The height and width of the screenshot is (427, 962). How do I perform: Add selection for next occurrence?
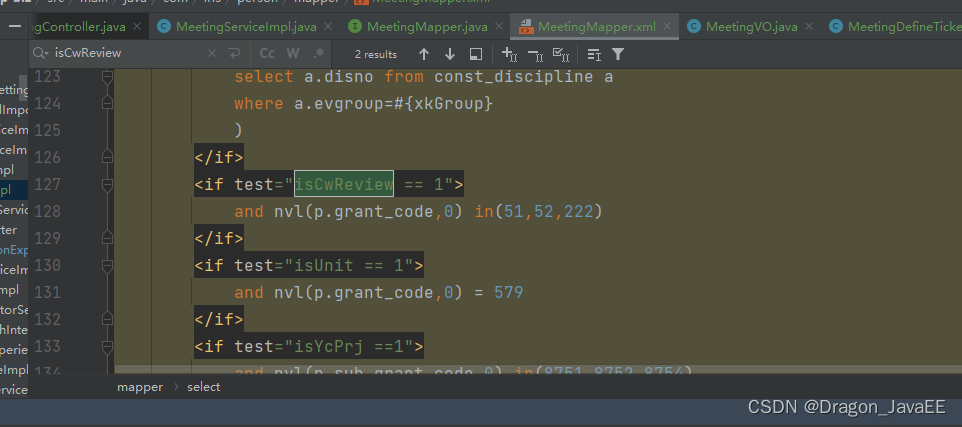coord(509,54)
